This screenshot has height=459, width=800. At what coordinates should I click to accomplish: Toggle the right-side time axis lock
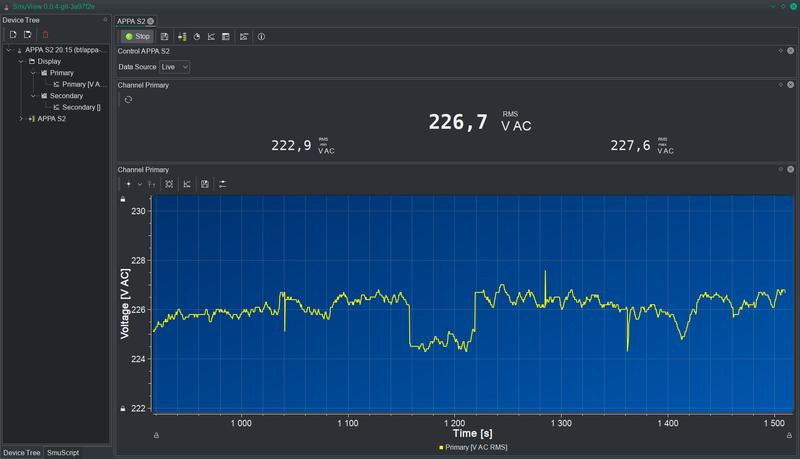tap(789, 435)
